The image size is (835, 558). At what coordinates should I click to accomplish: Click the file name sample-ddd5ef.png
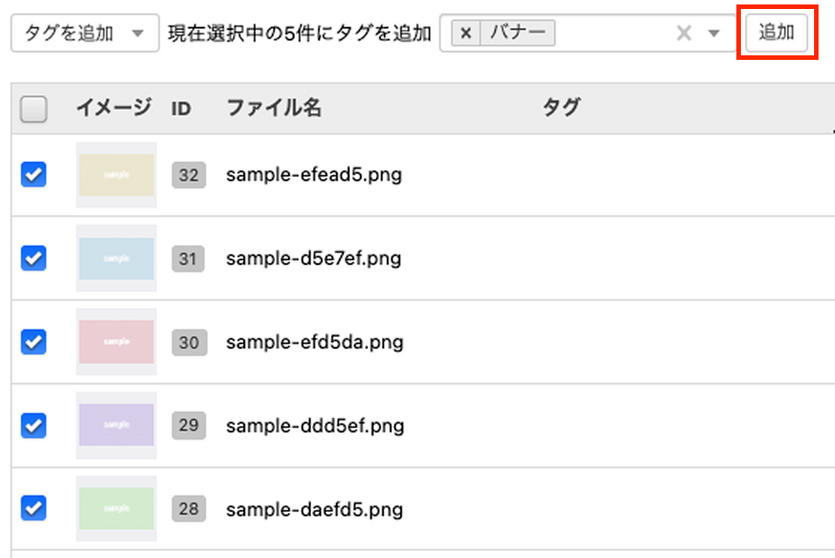coord(315,426)
